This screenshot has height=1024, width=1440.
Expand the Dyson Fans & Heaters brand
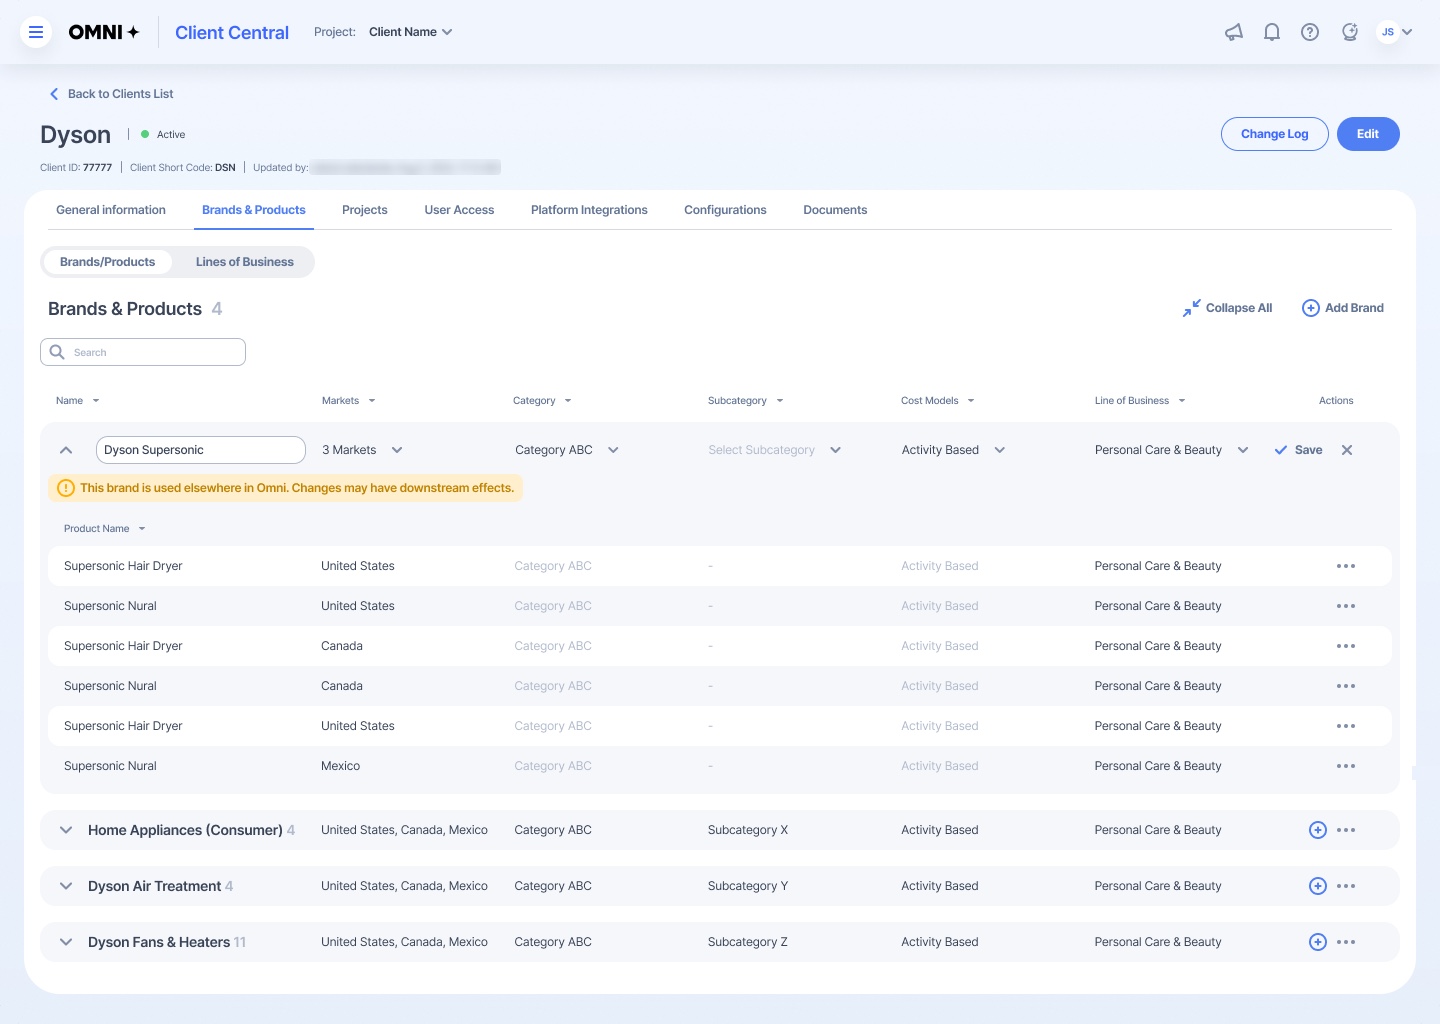[x=66, y=942]
